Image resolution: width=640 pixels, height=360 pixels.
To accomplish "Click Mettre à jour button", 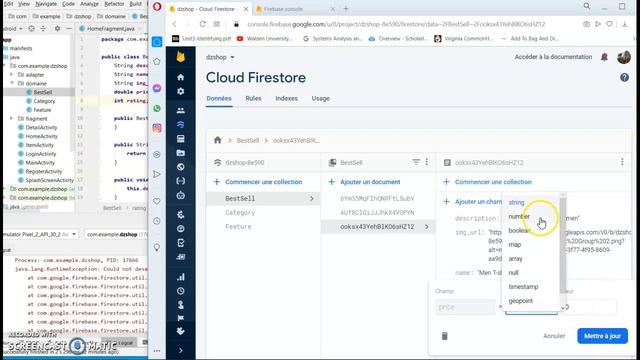I will 602,336.
